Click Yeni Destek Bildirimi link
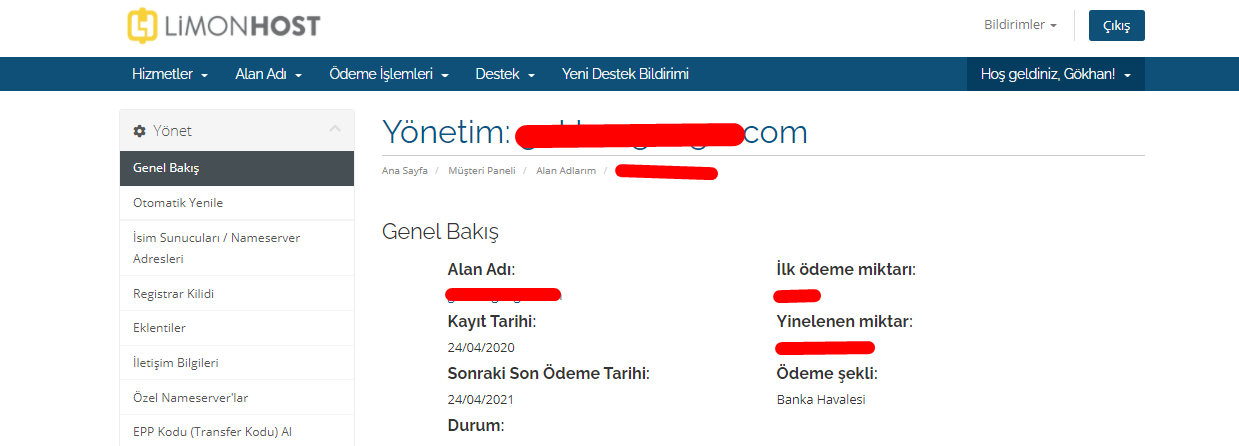The width and height of the screenshot is (1239, 446). pyautogui.click(x=625, y=74)
